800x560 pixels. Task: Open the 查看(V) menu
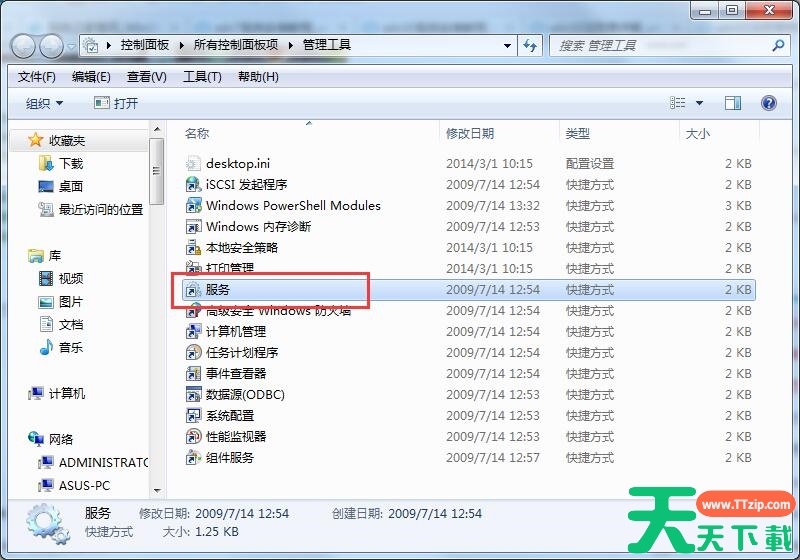pyautogui.click(x=147, y=77)
